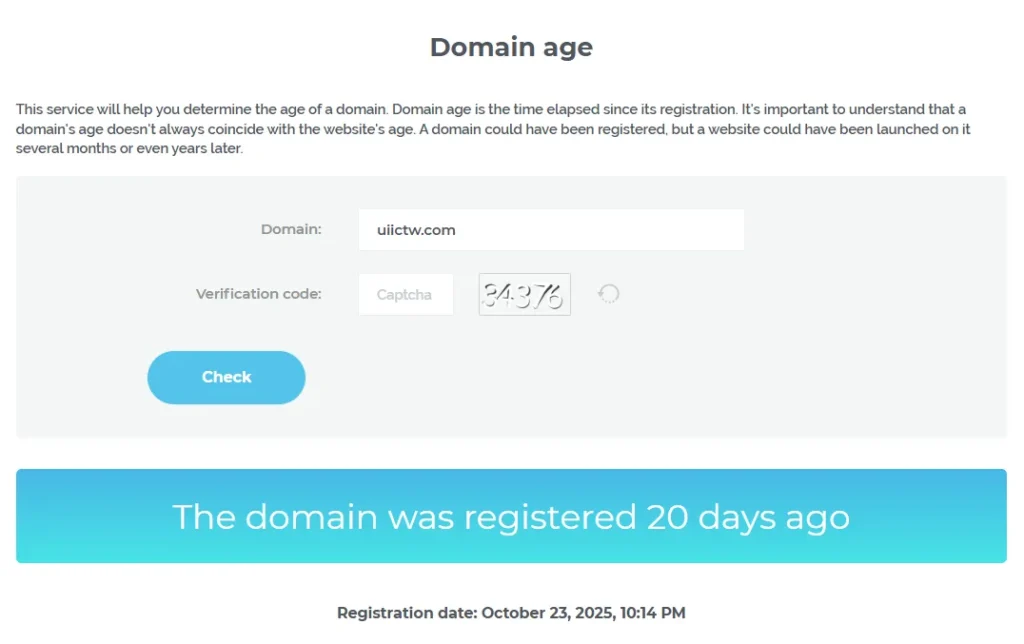Click "several months or even years later" text
The width and height of the screenshot is (1024, 644).
click(x=128, y=149)
